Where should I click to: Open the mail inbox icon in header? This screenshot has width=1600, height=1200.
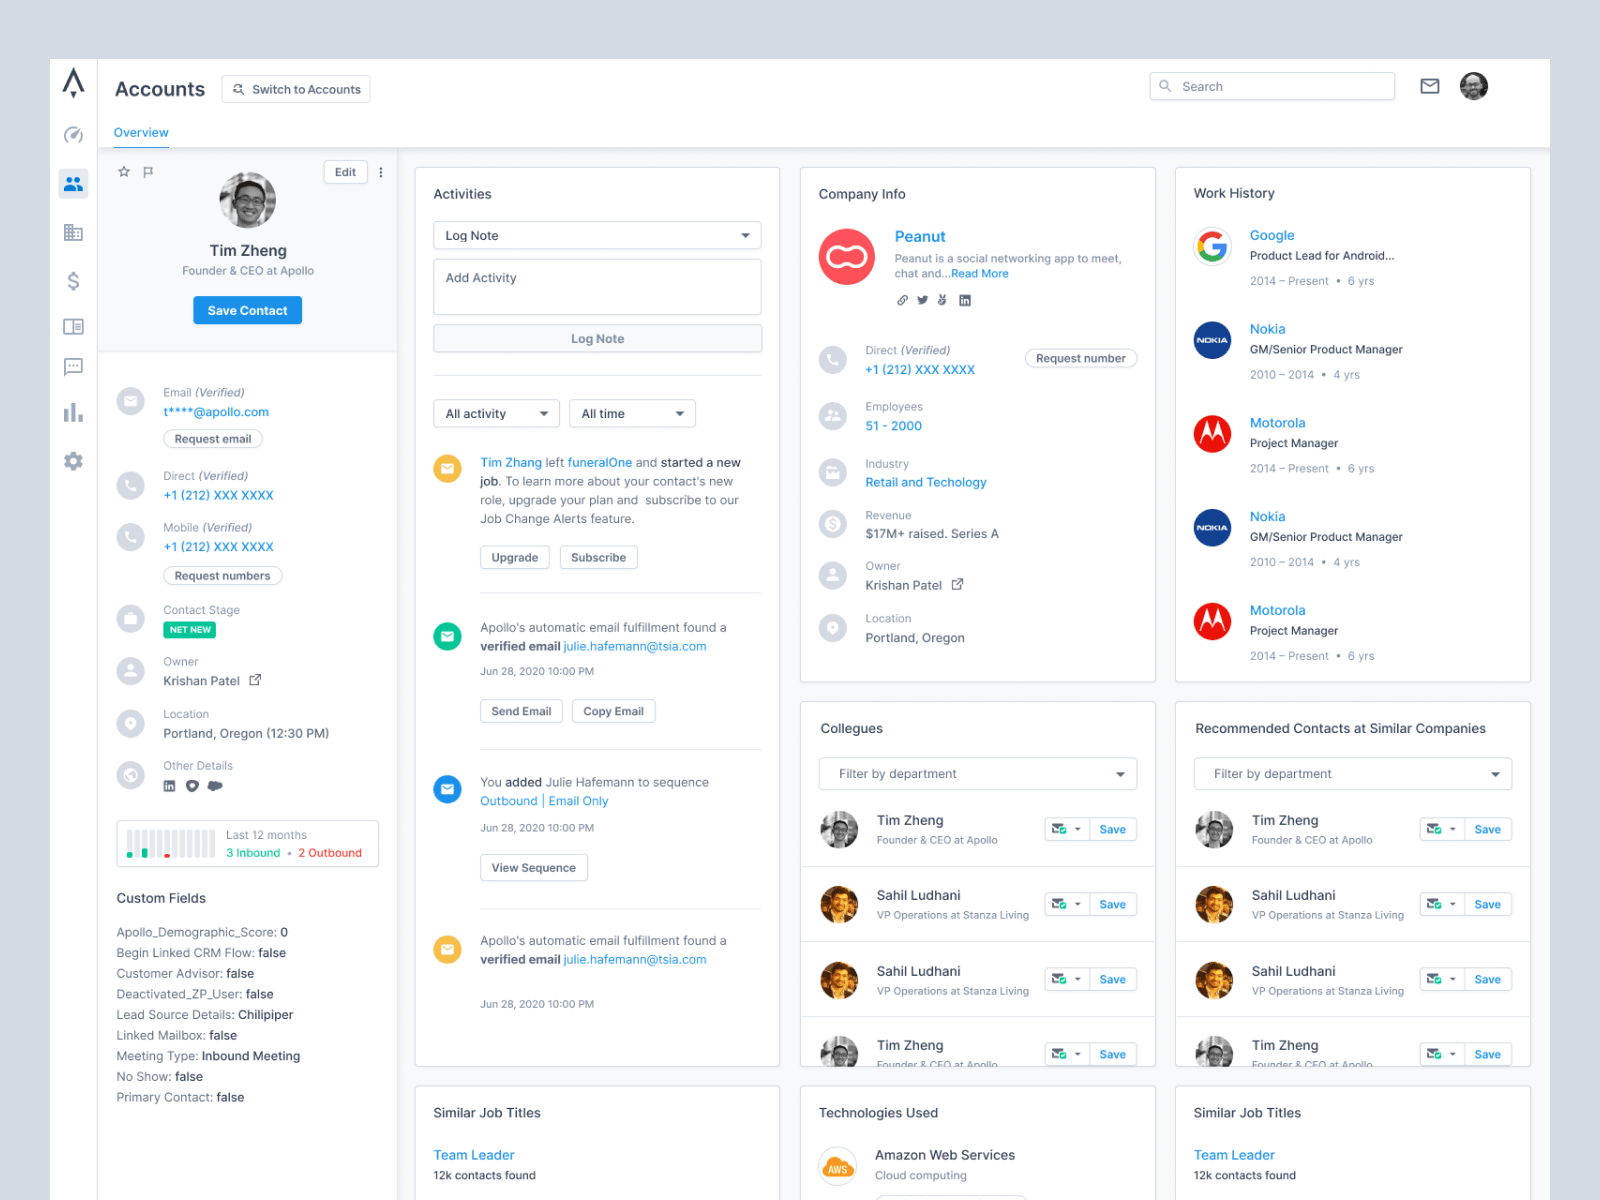point(1430,86)
